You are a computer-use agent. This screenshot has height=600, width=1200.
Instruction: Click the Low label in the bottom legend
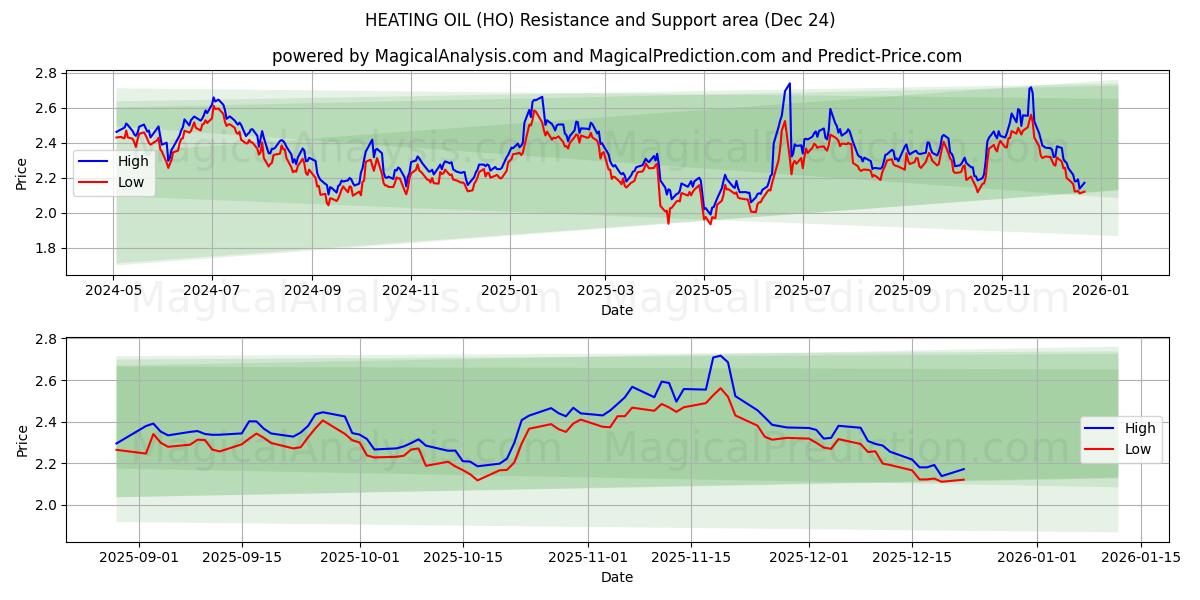point(1137,450)
